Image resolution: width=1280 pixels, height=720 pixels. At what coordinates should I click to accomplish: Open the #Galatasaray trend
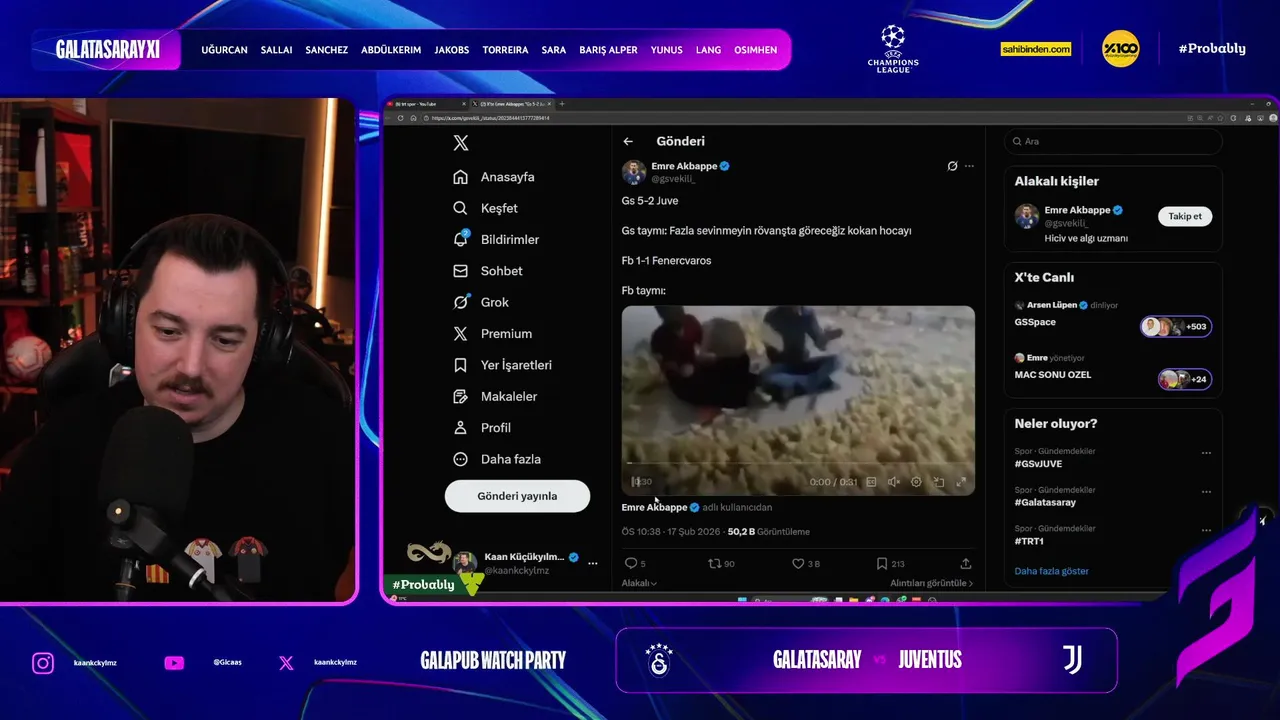1045,503
